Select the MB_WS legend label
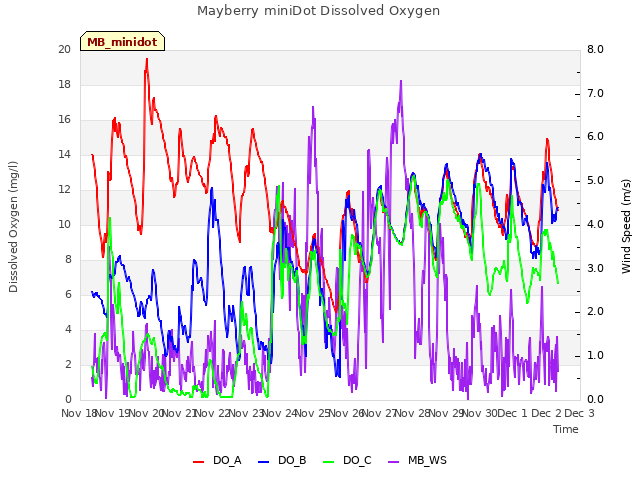This screenshot has height=480, width=640. pos(427,460)
